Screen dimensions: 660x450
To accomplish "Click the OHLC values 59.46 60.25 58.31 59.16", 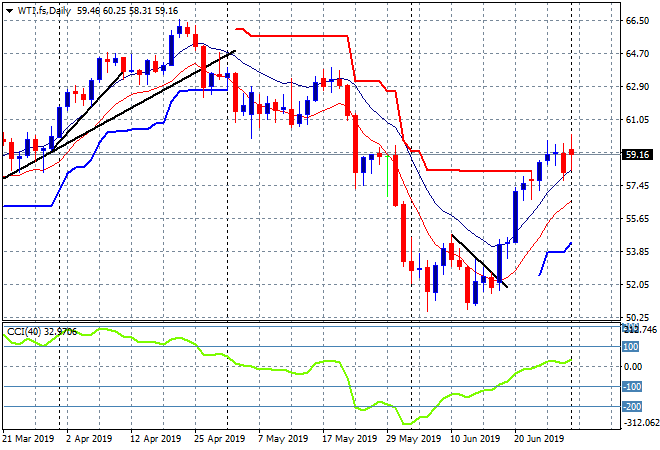I will pyautogui.click(x=128, y=11).
